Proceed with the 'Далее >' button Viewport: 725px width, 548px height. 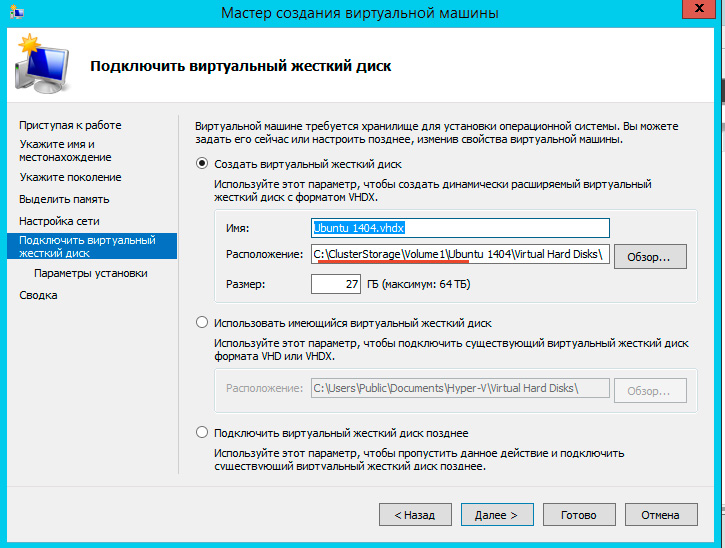(496, 515)
